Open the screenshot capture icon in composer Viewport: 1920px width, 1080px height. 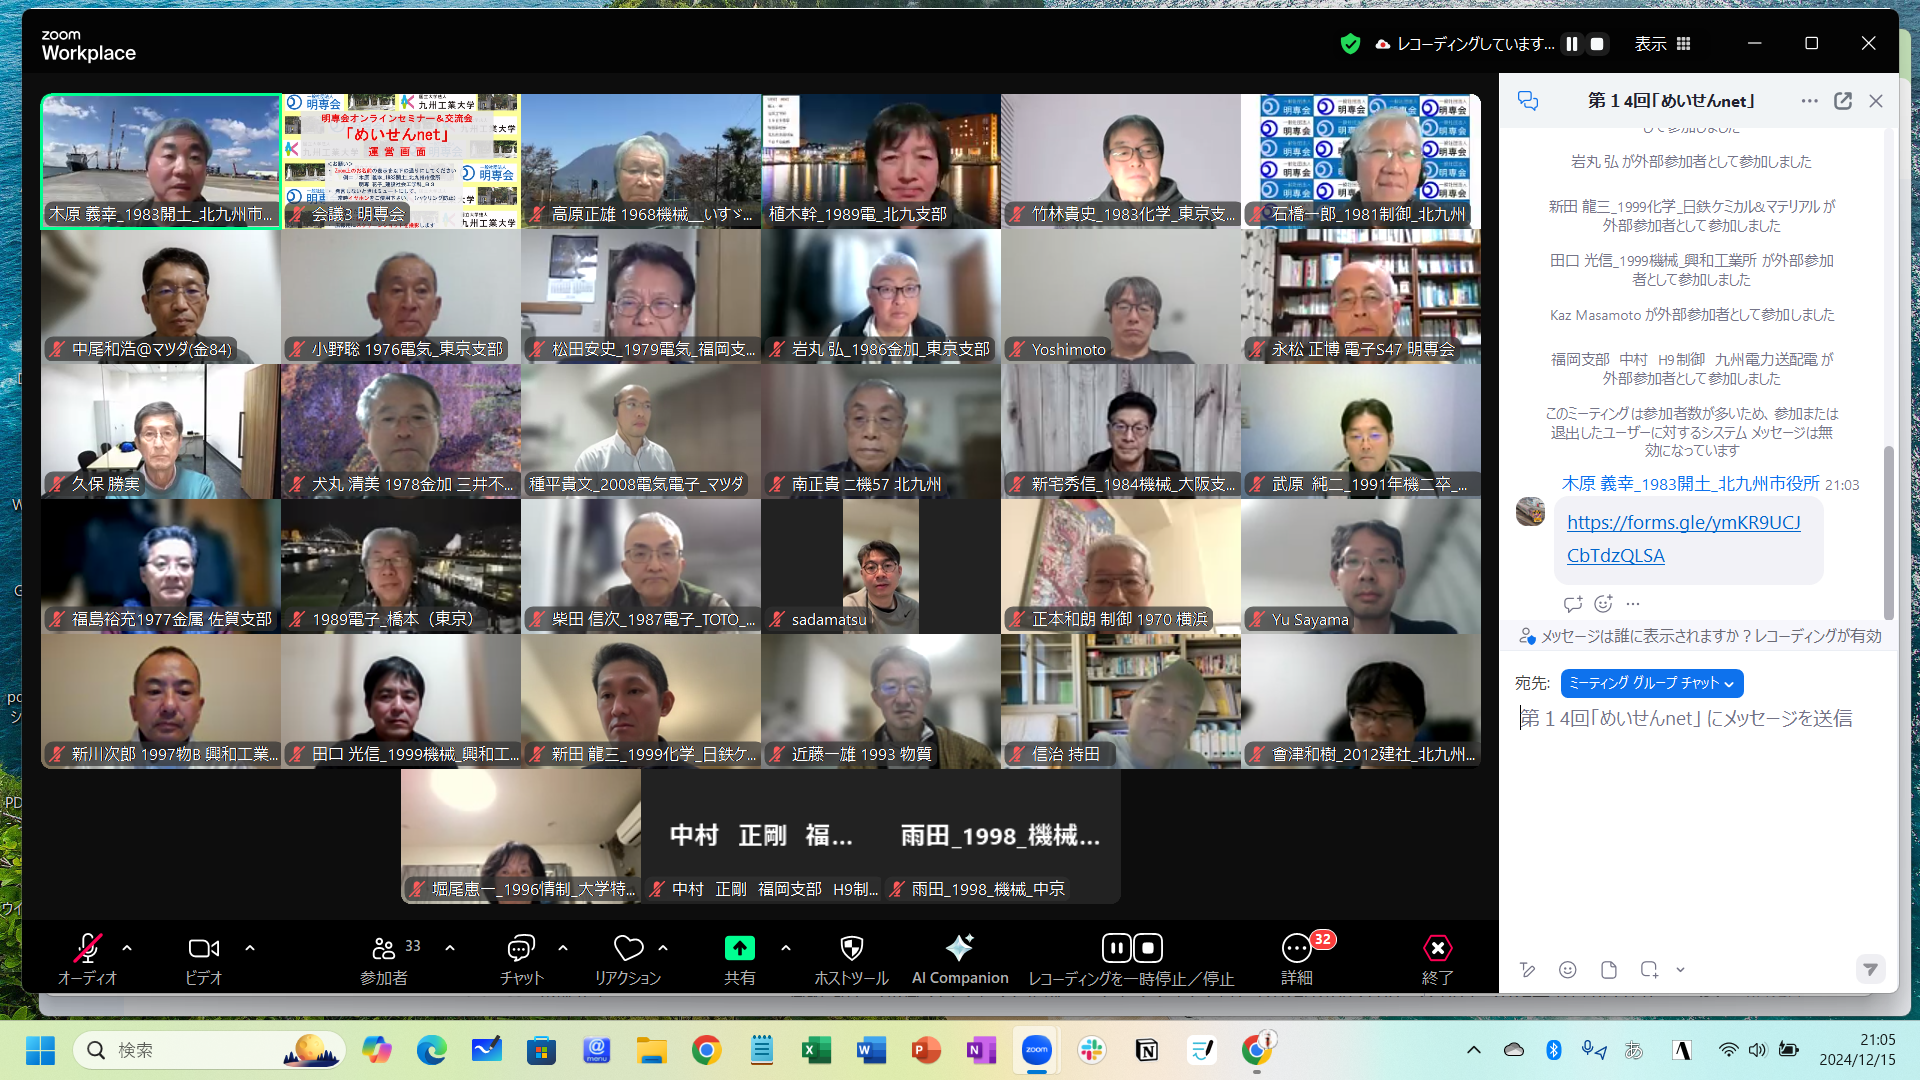1649,970
